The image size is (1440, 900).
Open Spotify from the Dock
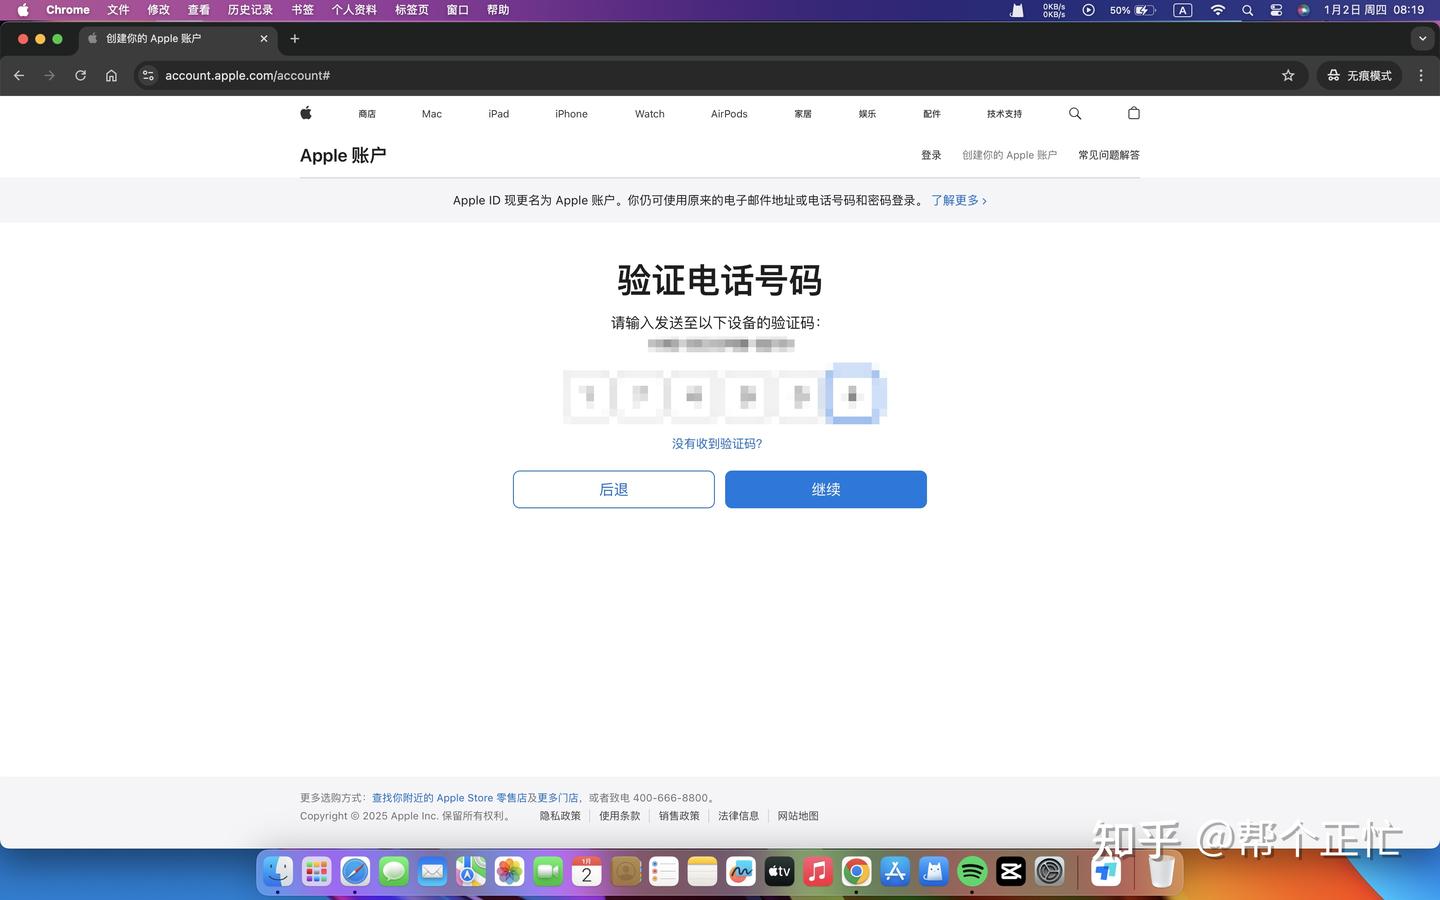tap(971, 871)
